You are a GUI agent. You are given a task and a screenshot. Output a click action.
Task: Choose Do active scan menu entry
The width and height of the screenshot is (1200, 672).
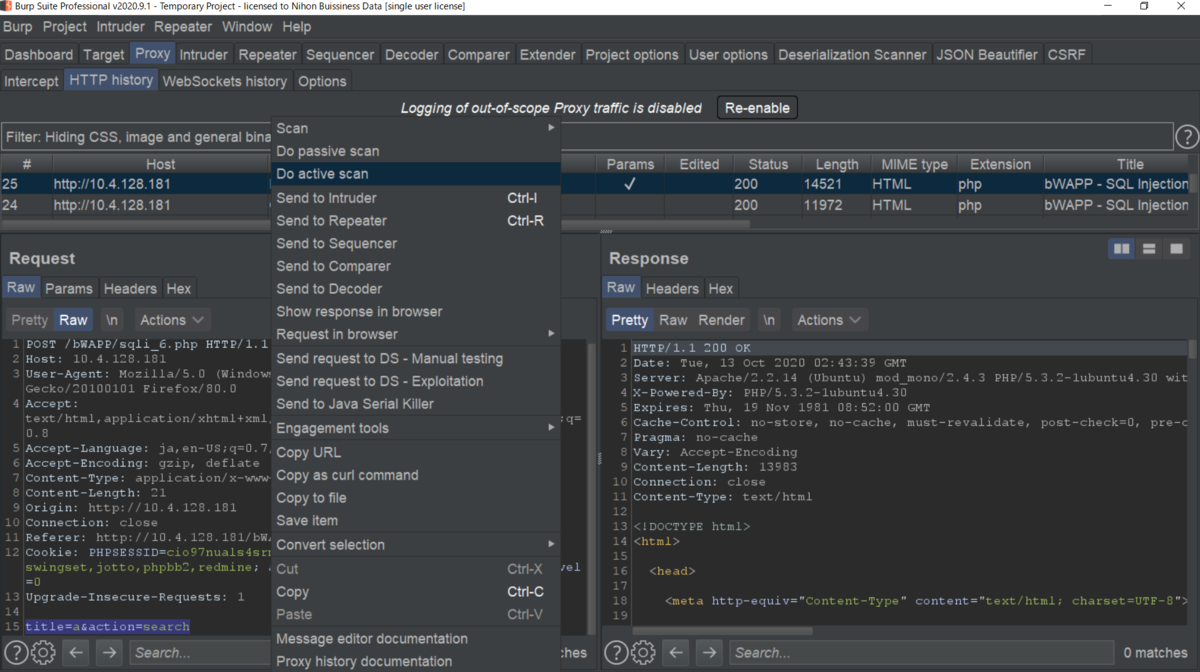415,174
